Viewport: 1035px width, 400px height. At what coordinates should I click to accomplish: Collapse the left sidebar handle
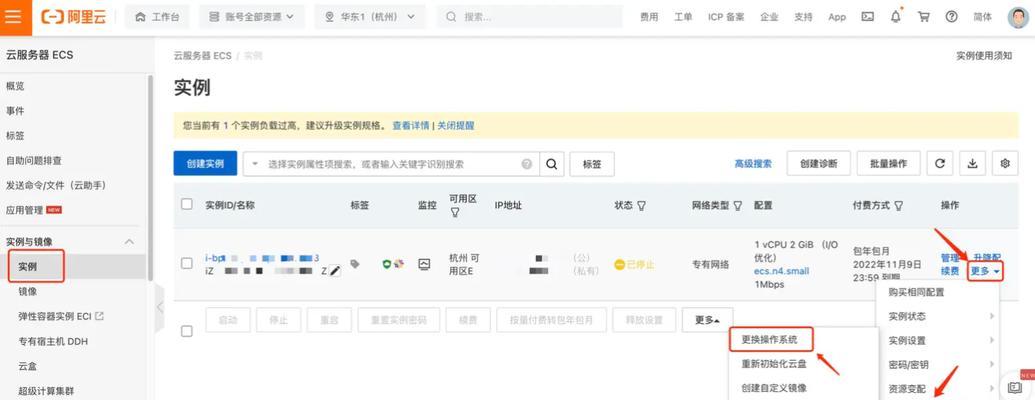point(159,308)
